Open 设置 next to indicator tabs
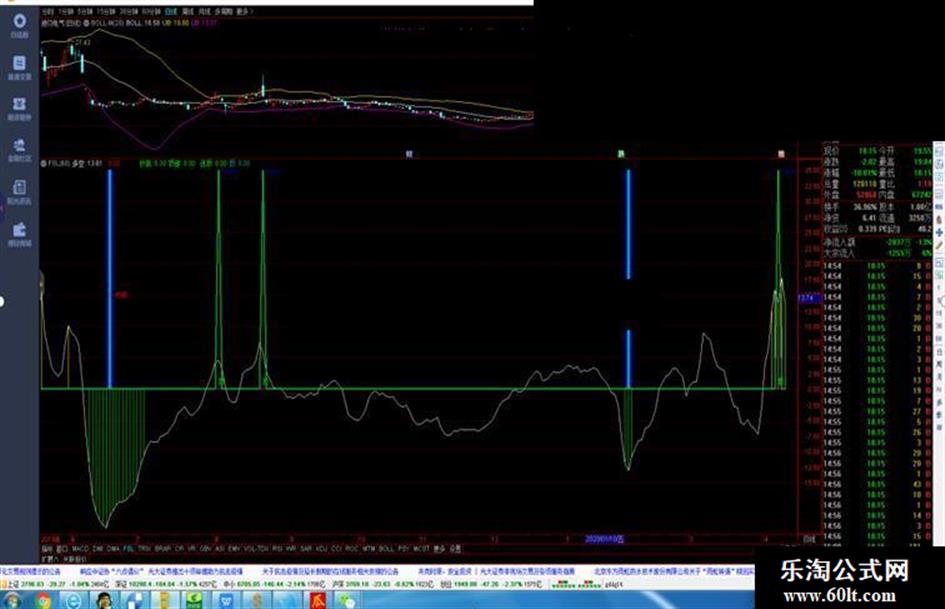The width and height of the screenshot is (945, 609). [455, 549]
